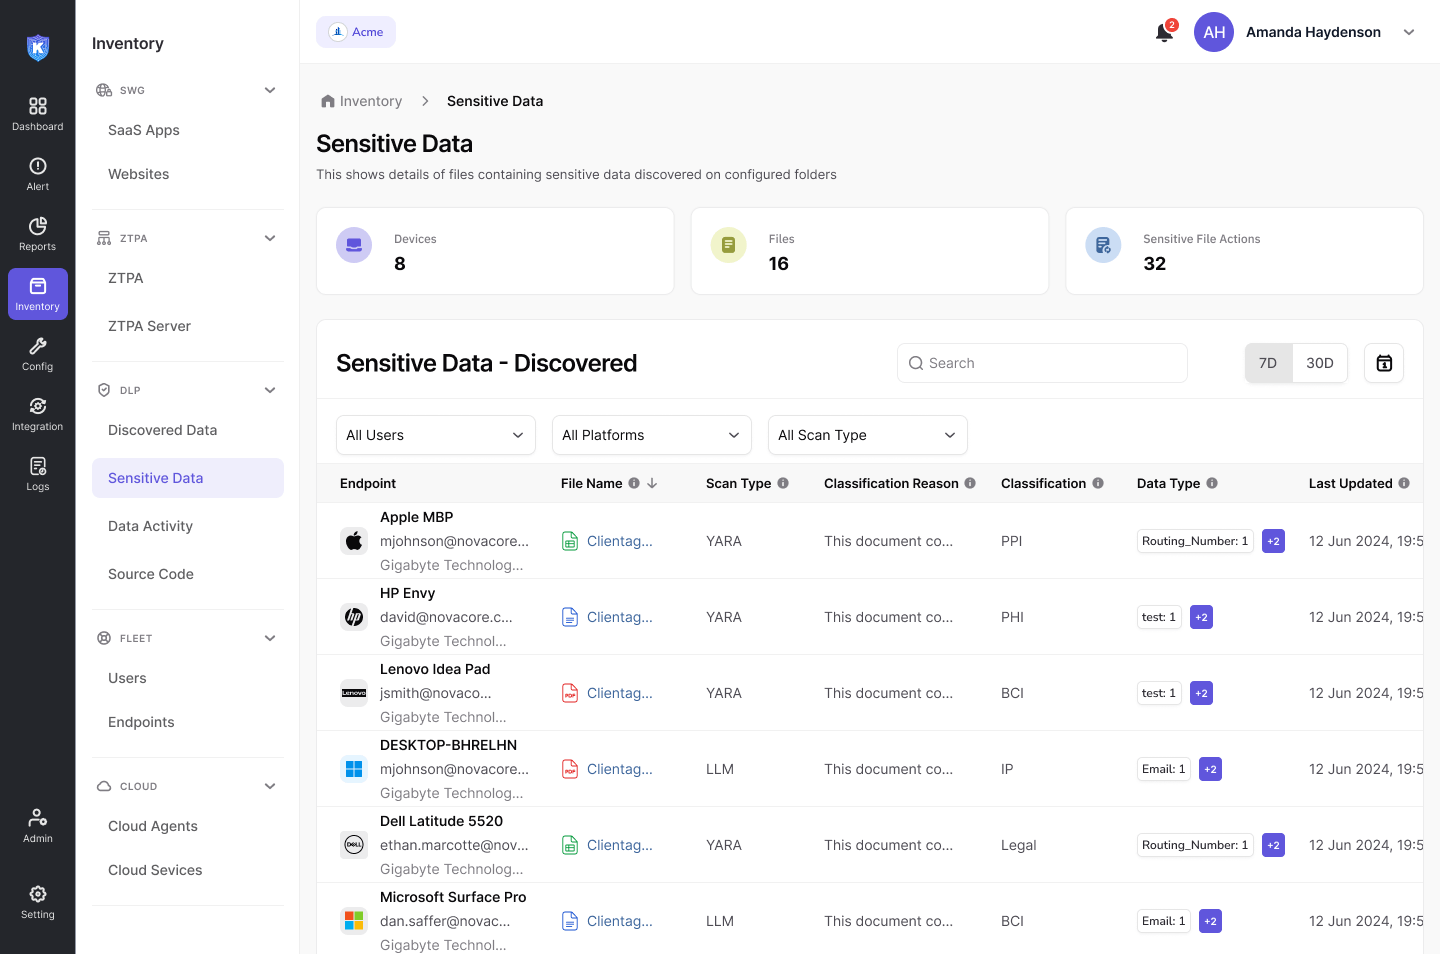Open the calendar date picker icon

coord(1384,363)
